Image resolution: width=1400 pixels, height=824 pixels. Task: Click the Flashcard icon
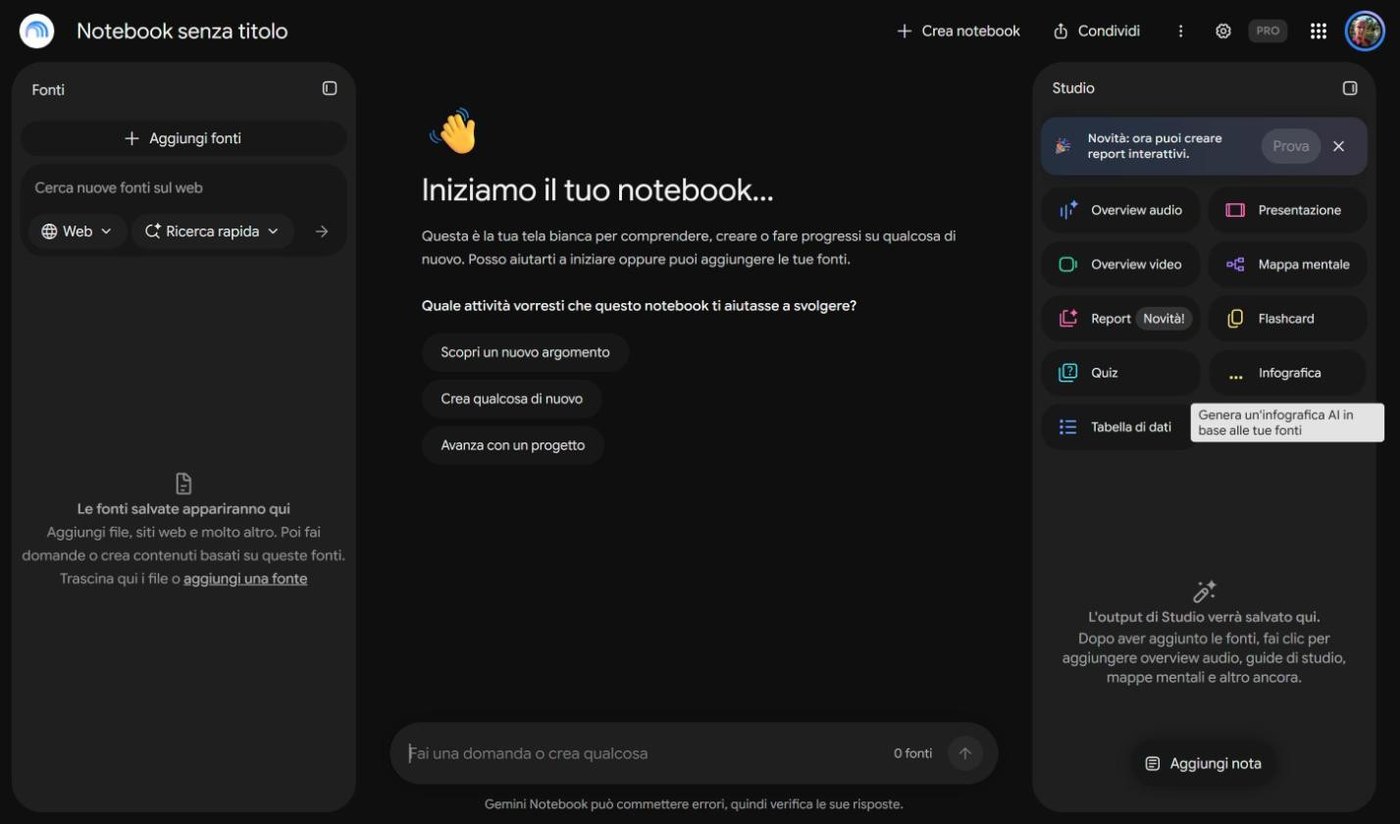(1235, 318)
